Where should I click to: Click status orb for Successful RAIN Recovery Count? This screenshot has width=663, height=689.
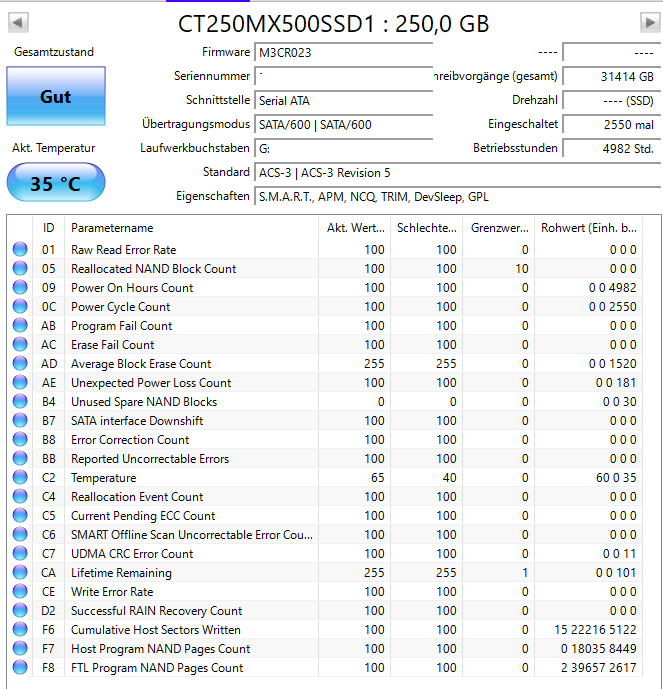20,610
